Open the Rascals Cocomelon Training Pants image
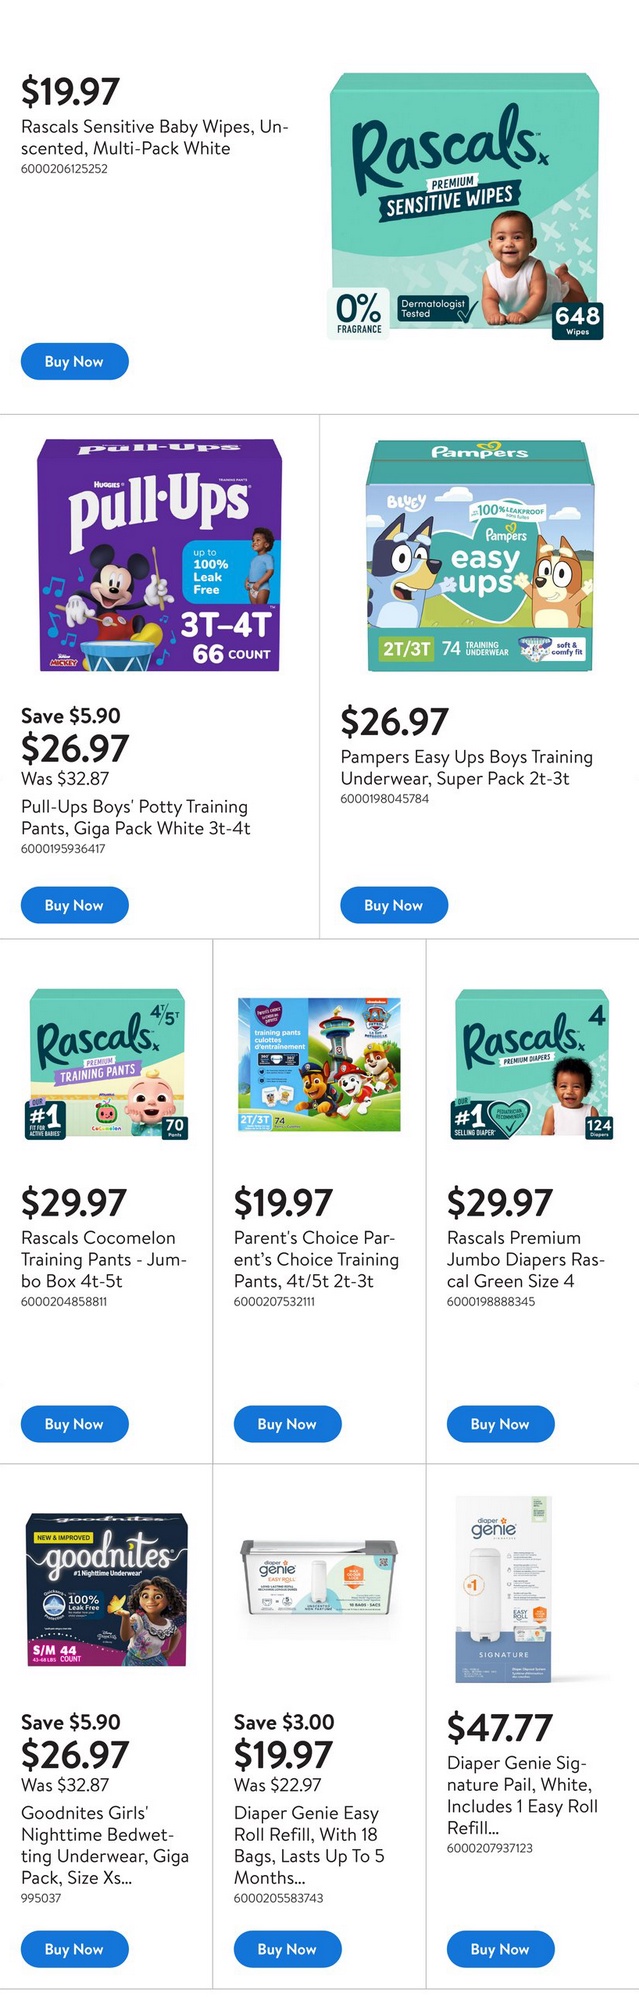 107,1065
